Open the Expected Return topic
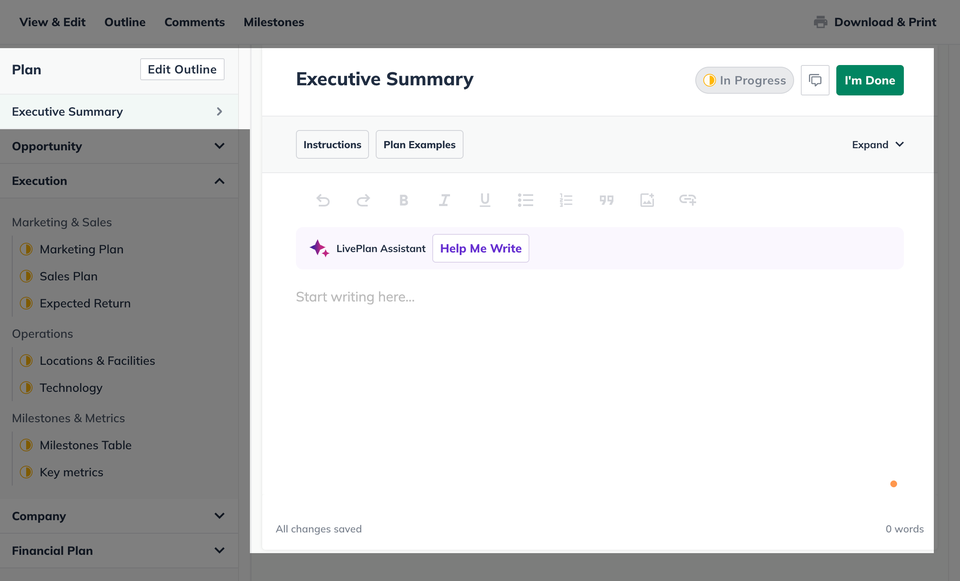 pos(85,303)
